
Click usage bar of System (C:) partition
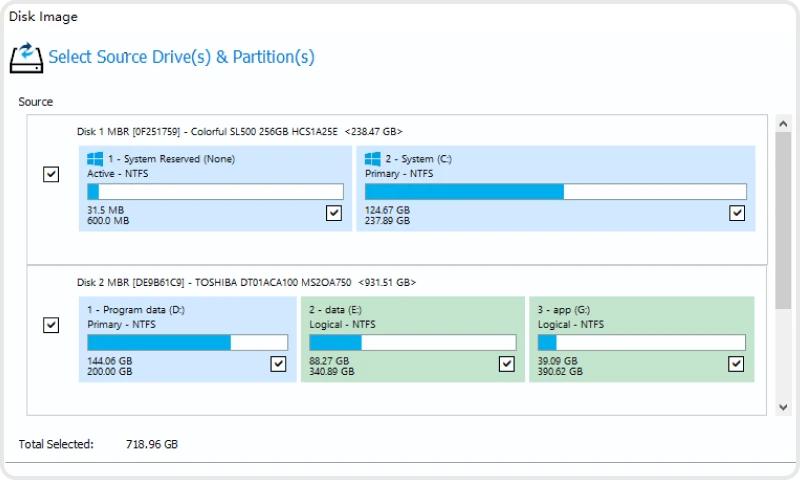[556, 192]
